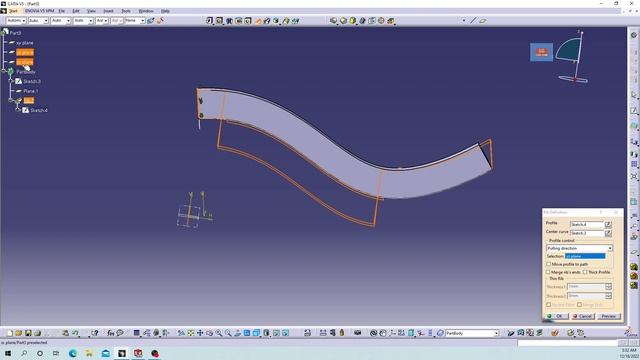Open the Insert menu

pyautogui.click(x=109, y=11)
